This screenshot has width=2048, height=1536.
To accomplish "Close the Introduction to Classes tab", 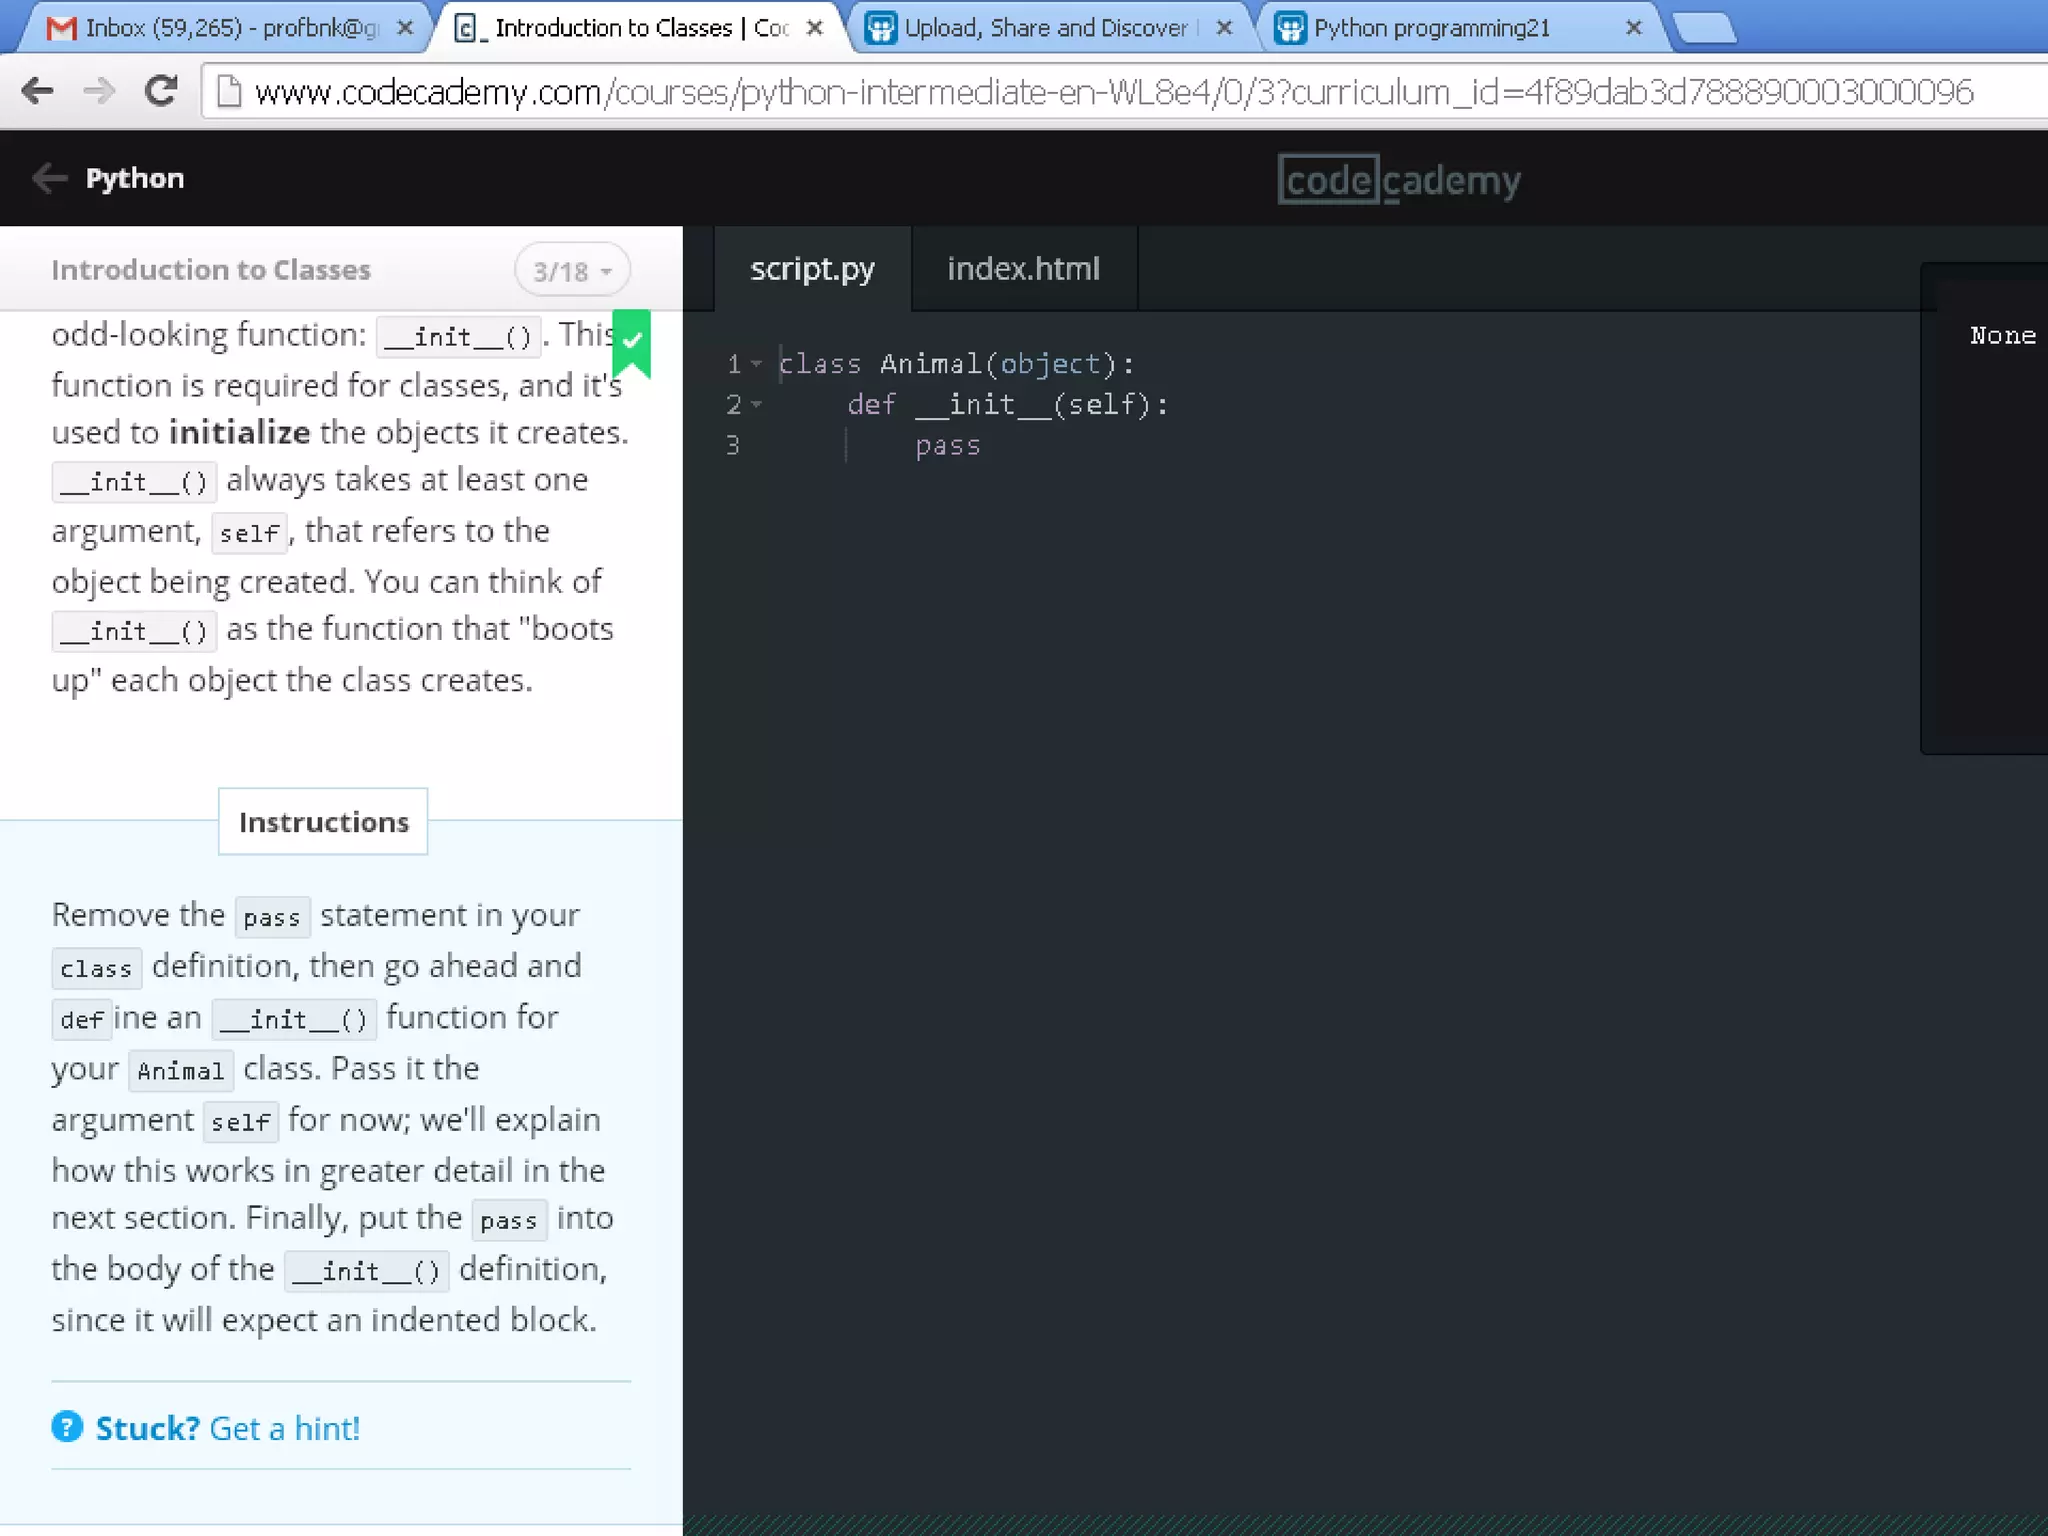I will click(815, 28).
